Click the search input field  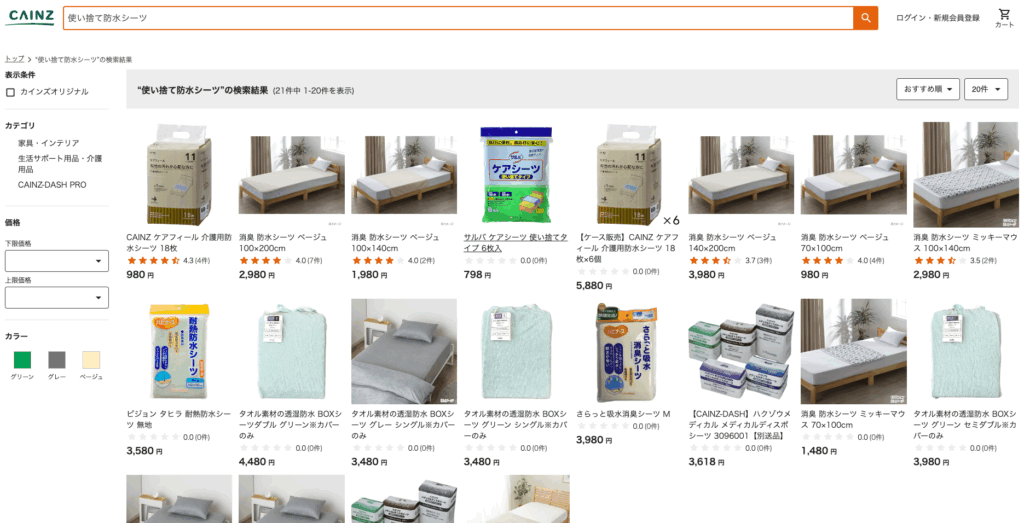pyautogui.click(x=458, y=18)
